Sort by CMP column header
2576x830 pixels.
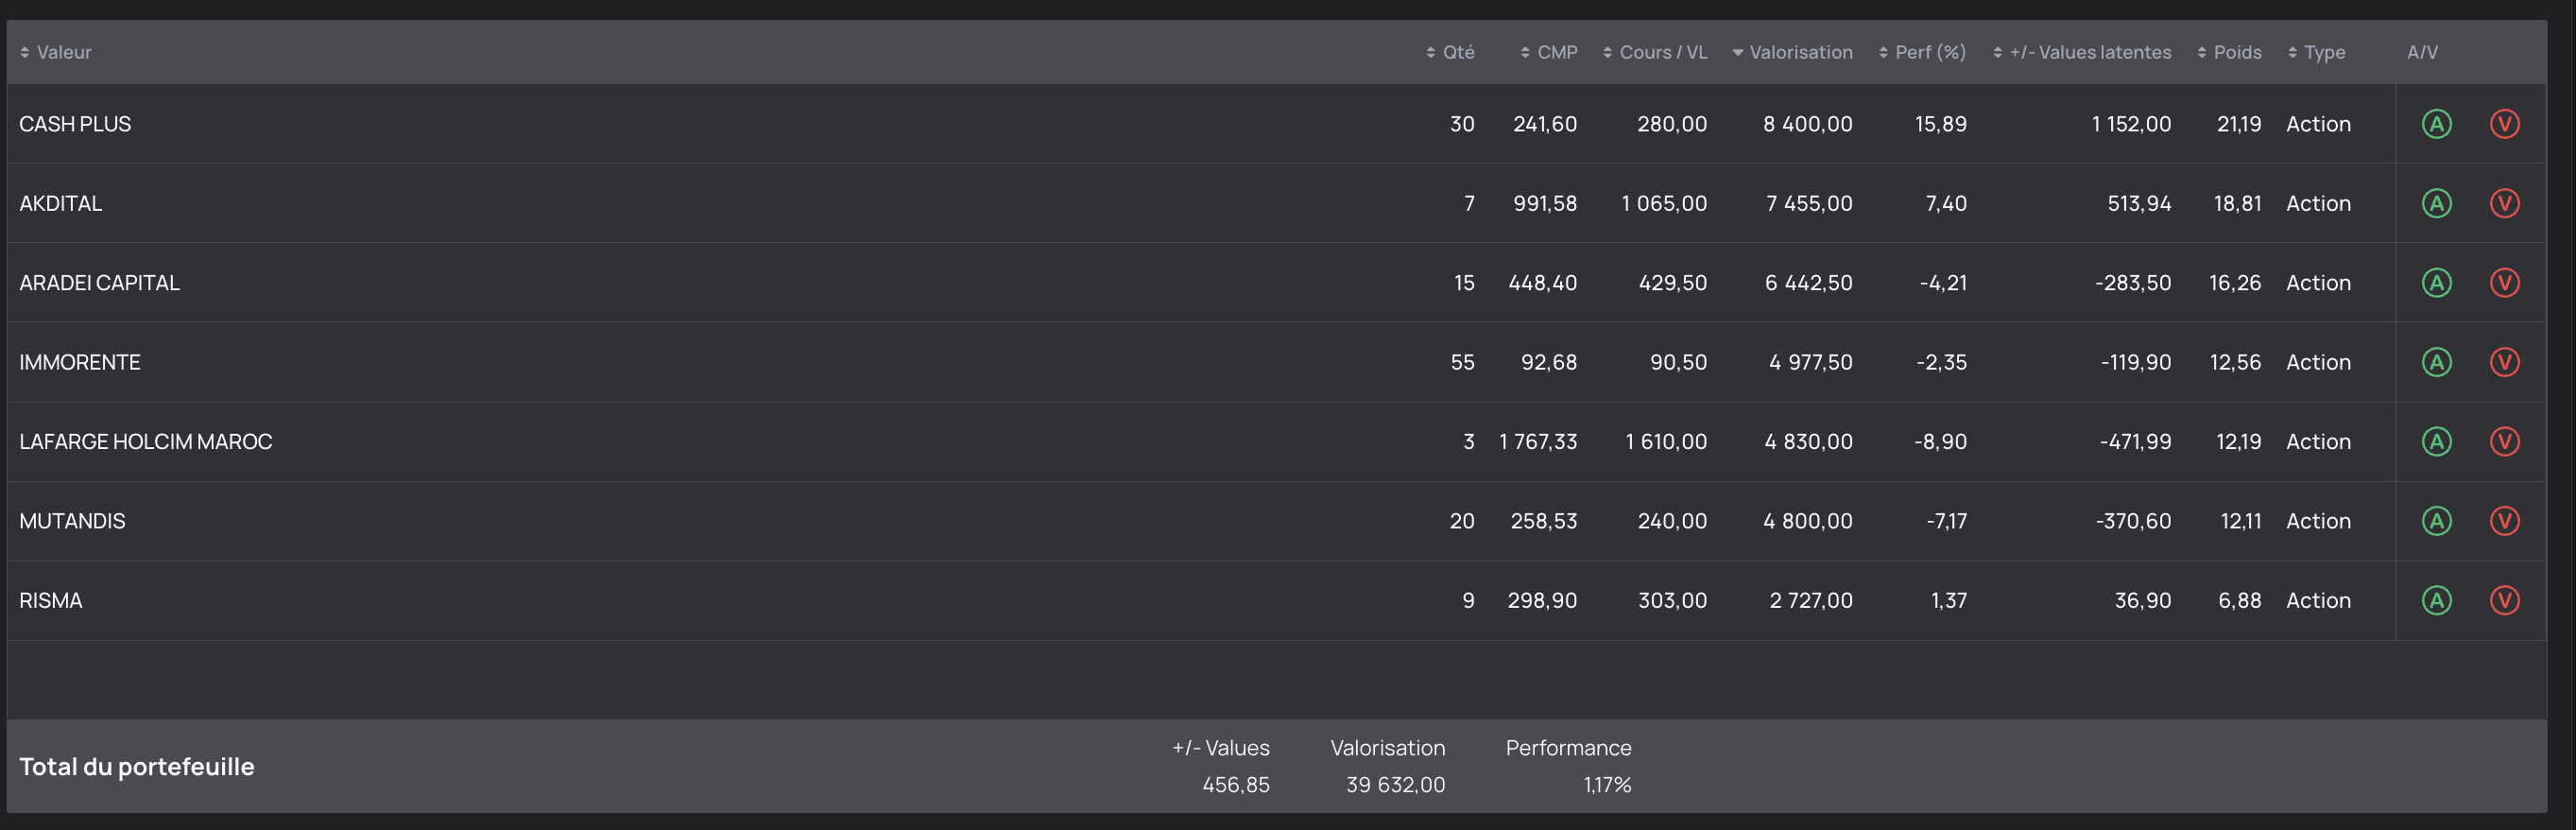coord(1549,52)
